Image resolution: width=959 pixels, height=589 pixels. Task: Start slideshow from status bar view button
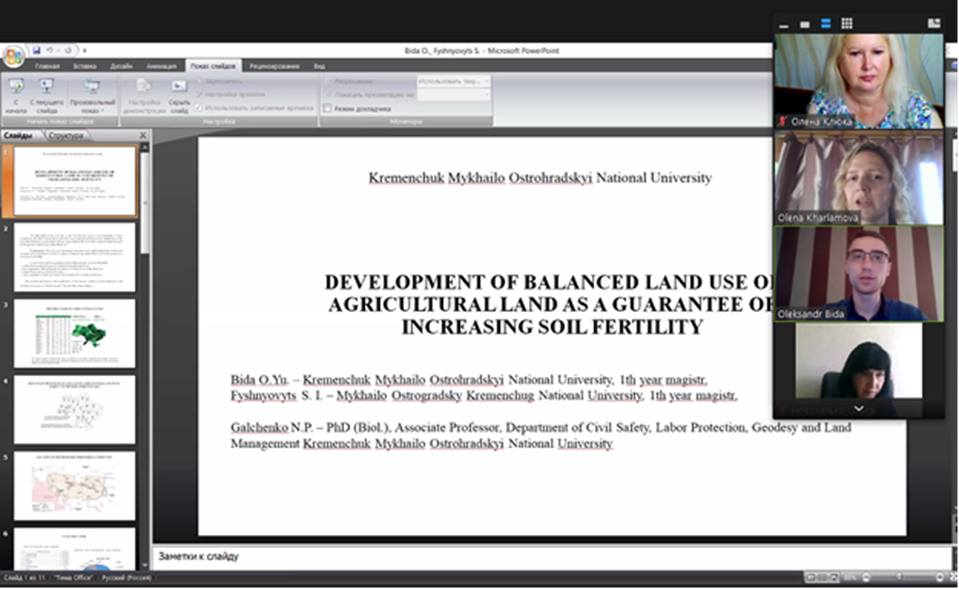tap(833, 577)
